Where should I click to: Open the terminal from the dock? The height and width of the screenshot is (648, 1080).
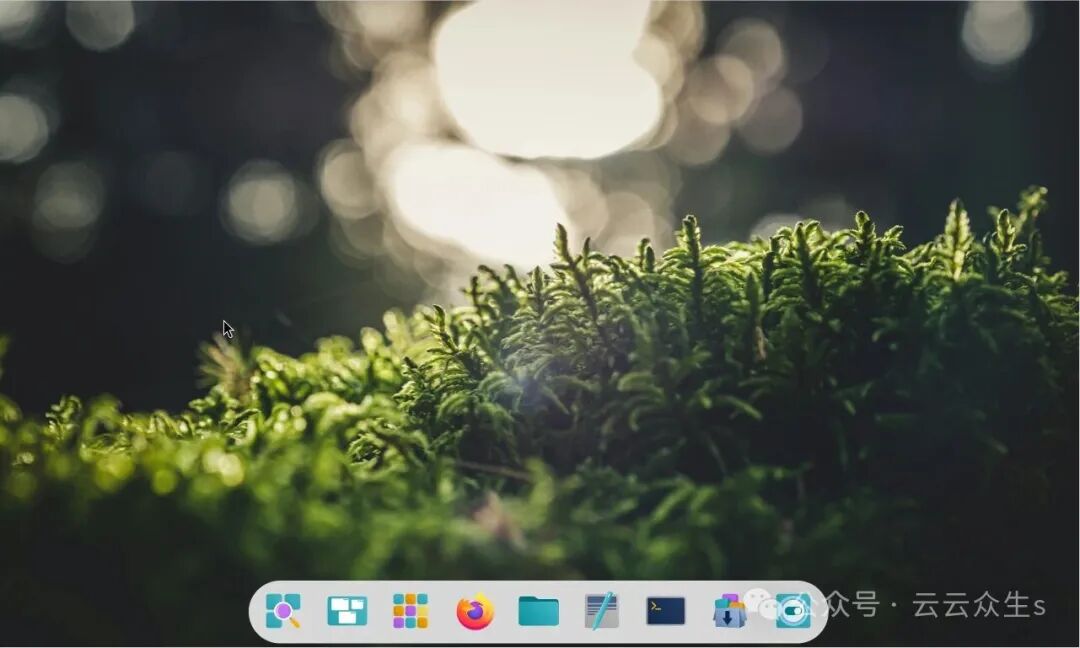(665, 611)
